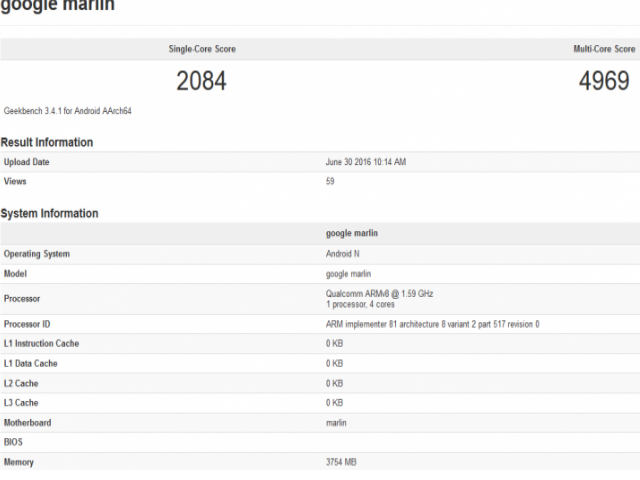Click the single-core score value 2084
This screenshot has height=480, width=640.
click(201, 81)
